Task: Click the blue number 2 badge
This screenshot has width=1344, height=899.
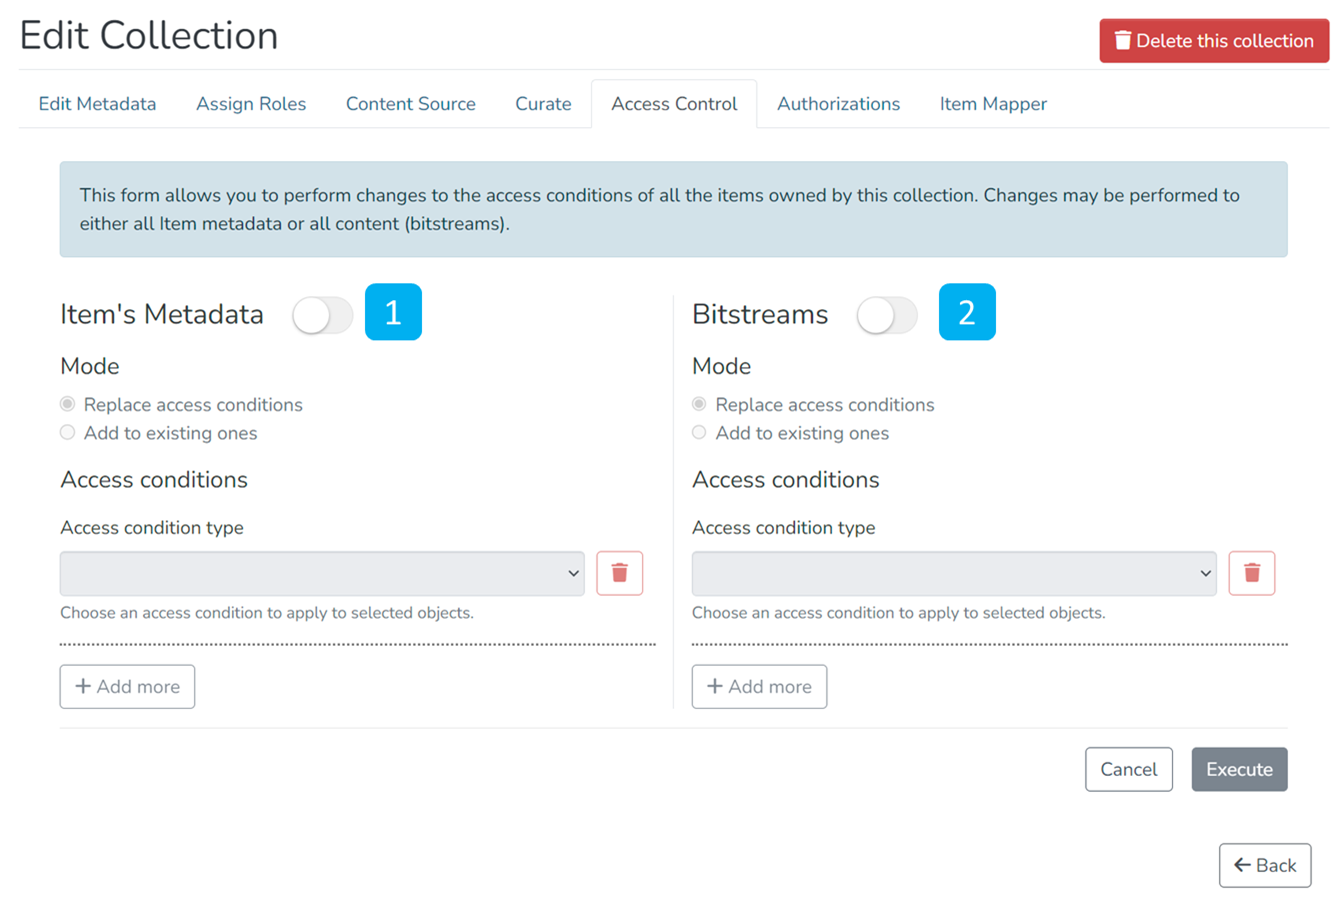Action: tap(966, 313)
